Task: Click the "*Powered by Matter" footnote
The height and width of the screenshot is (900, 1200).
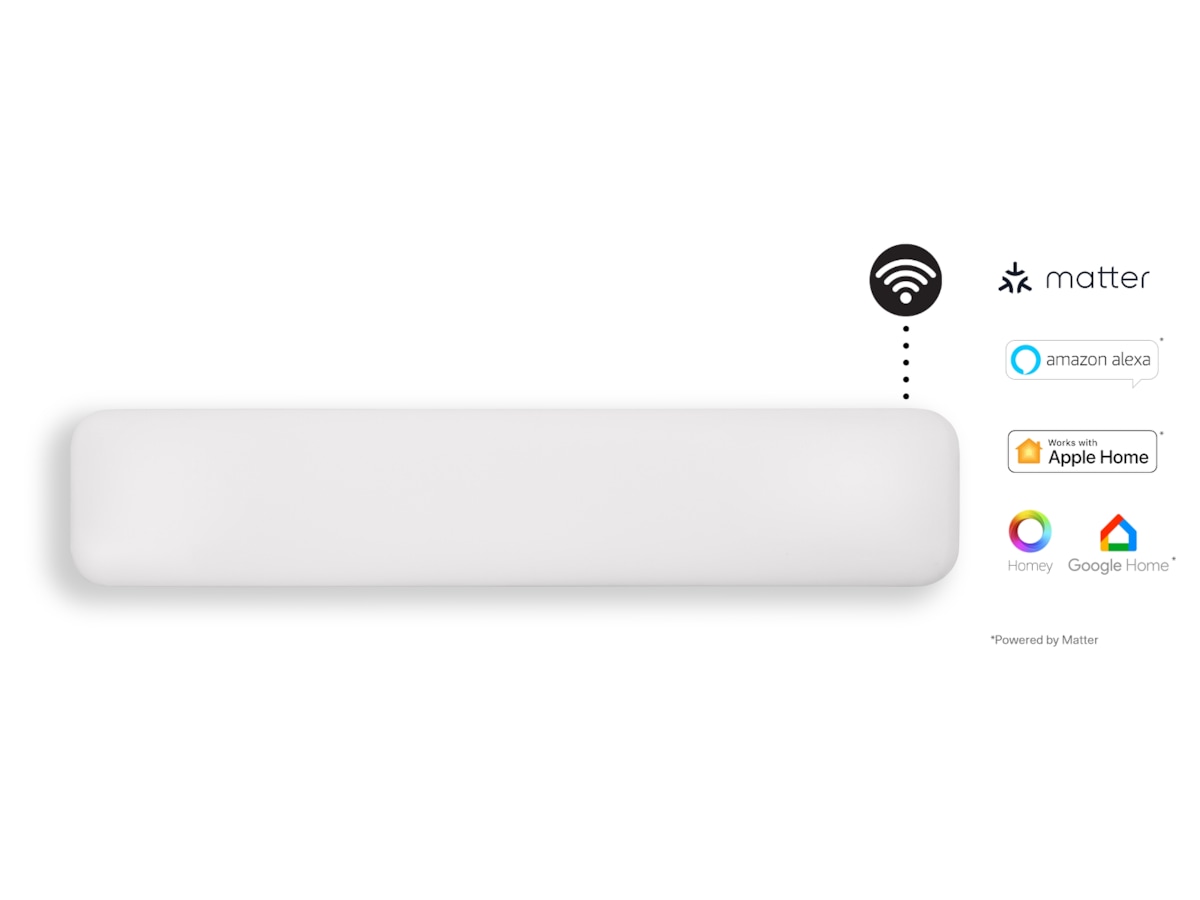Action: tap(1044, 640)
